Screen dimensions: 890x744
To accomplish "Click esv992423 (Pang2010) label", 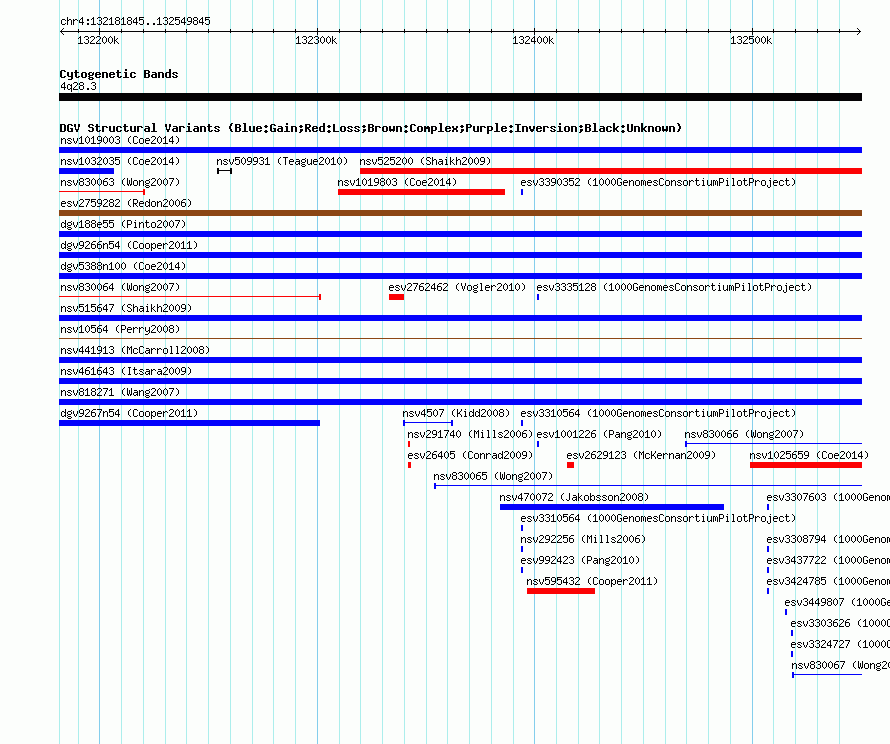I will pos(580,560).
